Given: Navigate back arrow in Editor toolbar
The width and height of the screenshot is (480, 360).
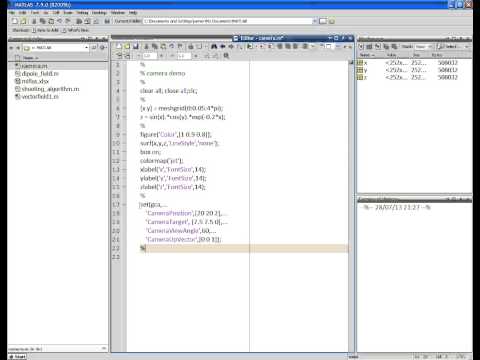Looking at the screenshot, I should coord(223,46).
